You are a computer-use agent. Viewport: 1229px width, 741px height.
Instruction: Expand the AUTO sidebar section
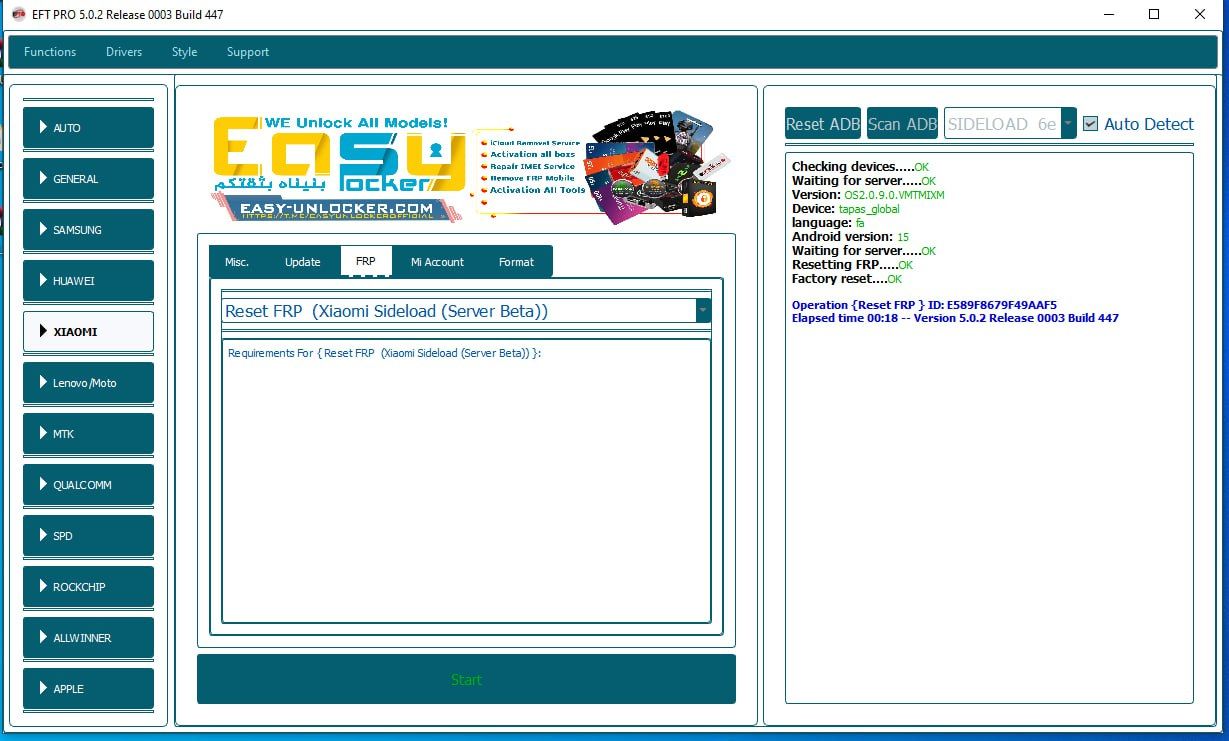coord(88,128)
